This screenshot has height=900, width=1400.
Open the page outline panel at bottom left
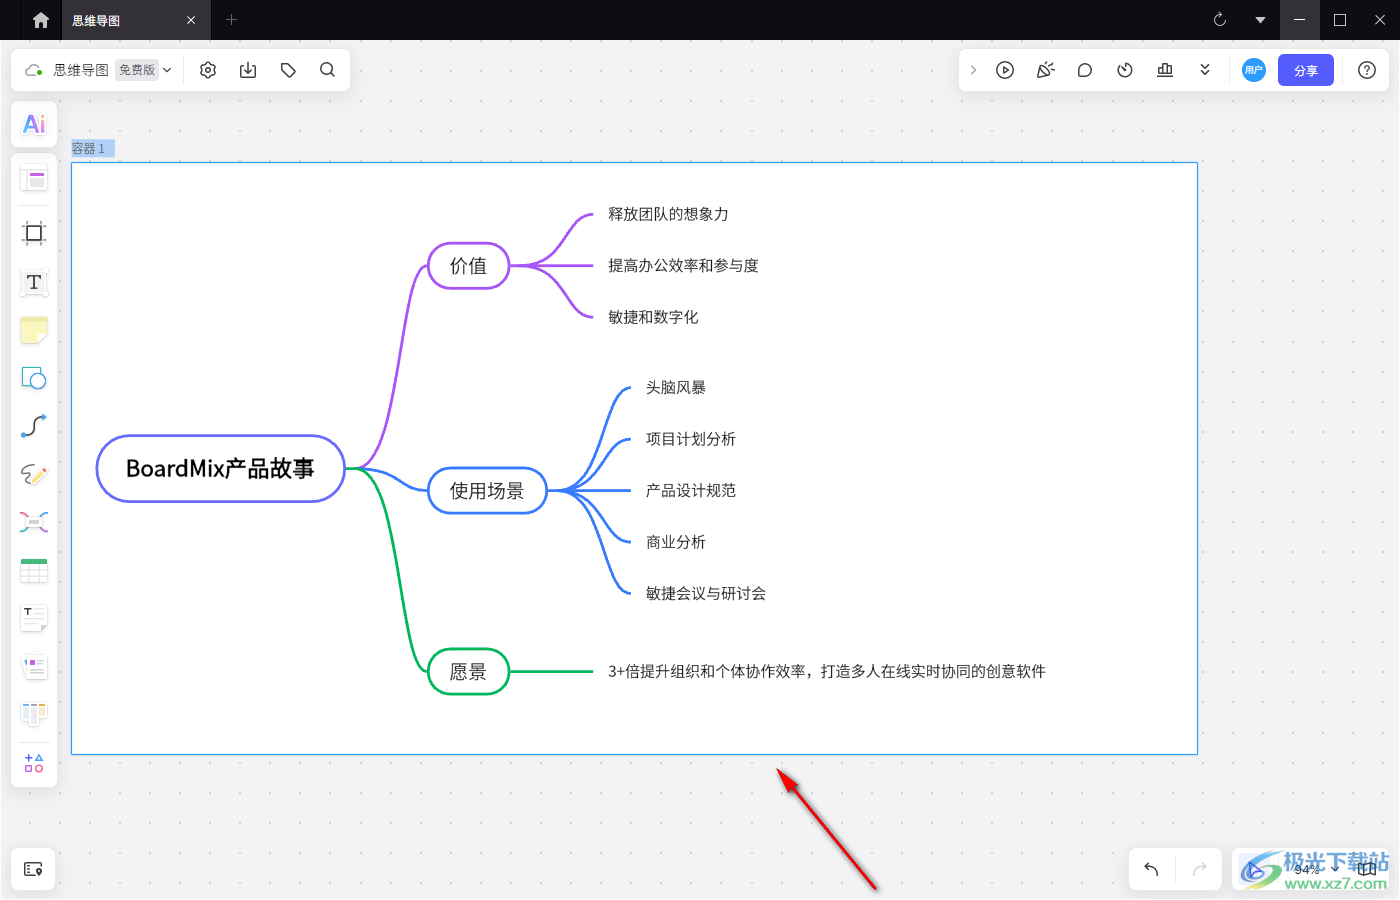(33, 869)
